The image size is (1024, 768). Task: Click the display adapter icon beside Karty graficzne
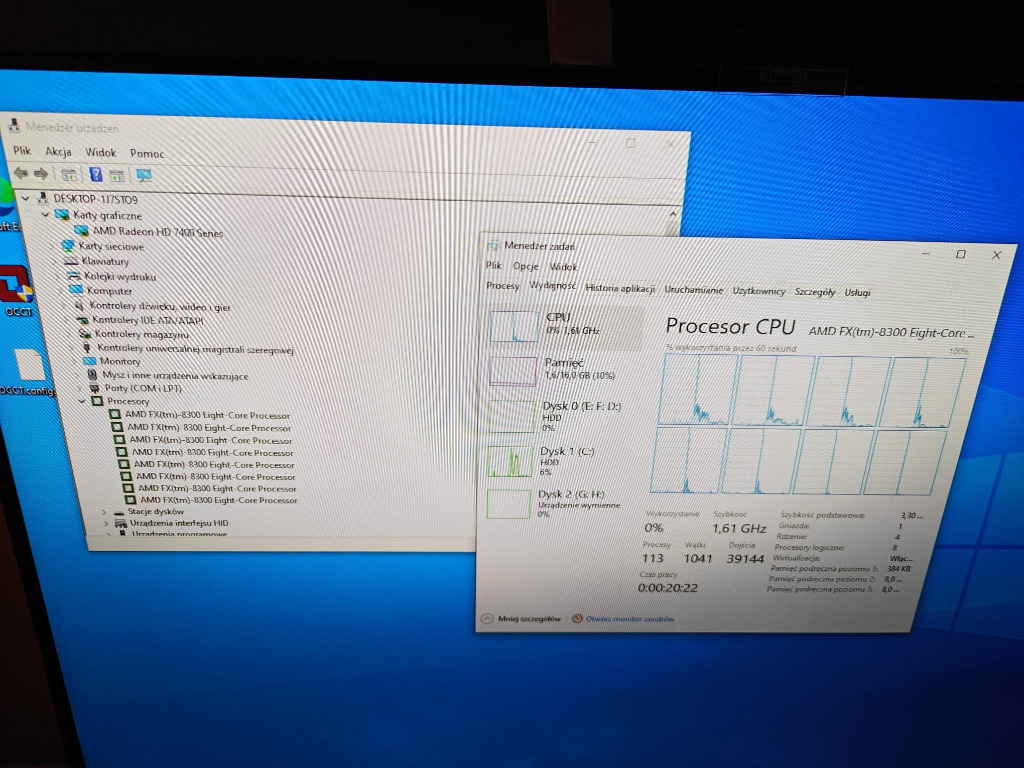click(62, 214)
